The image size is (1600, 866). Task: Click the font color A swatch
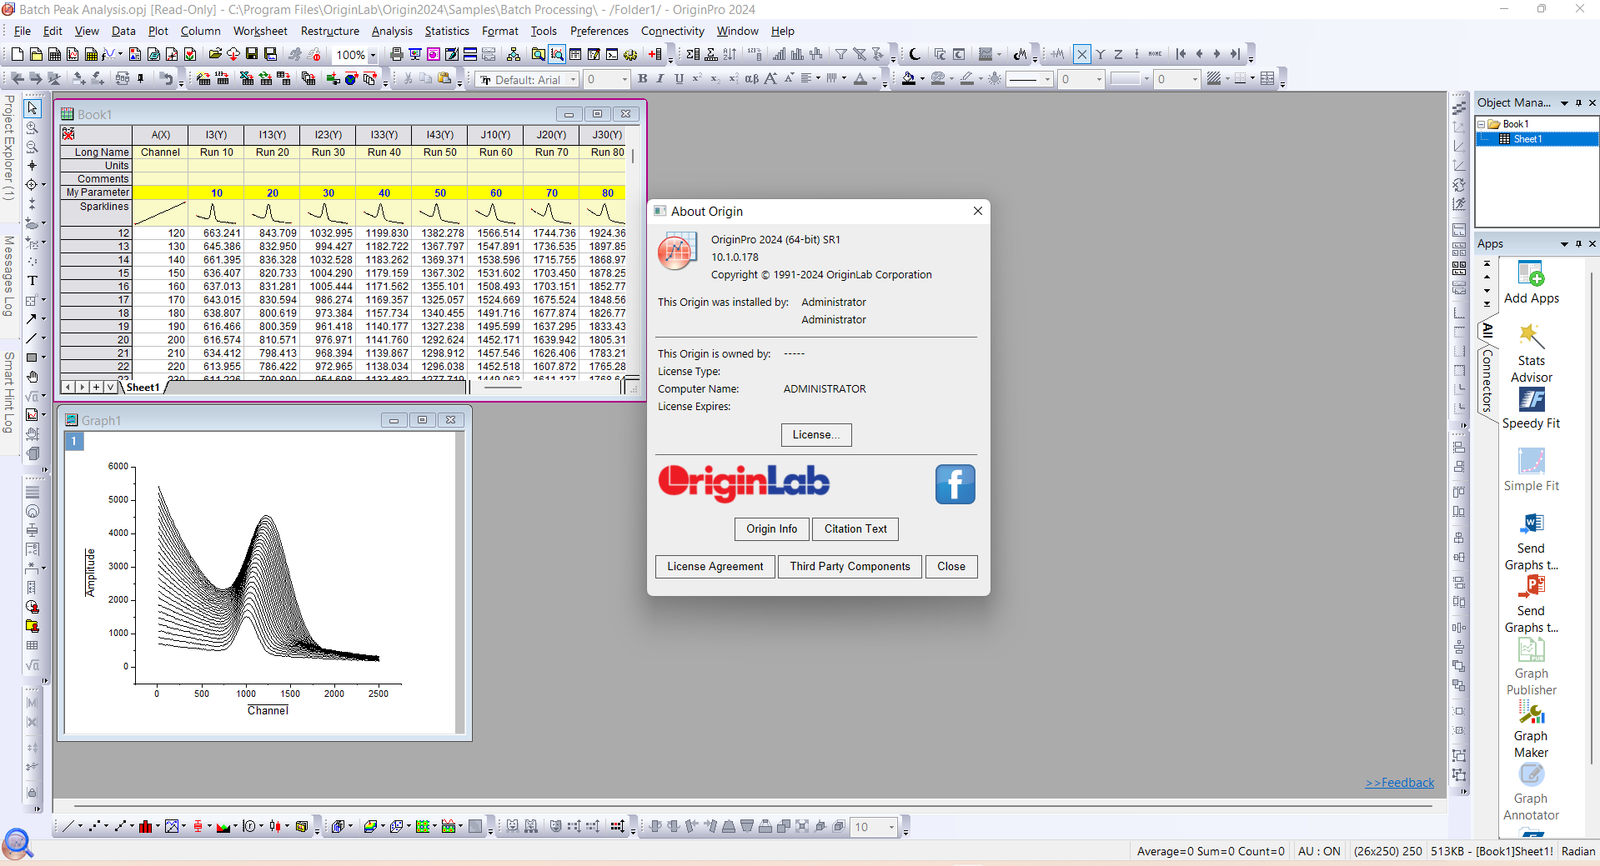[860, 79]
